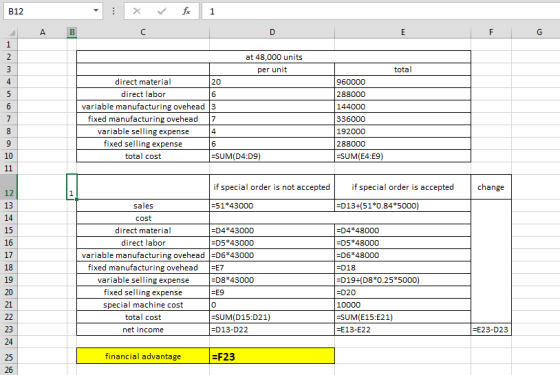Viewport: 560px width, 375px height.
Task: Click cell with formula =D5*43000
Action: click(x=272, y=243)
